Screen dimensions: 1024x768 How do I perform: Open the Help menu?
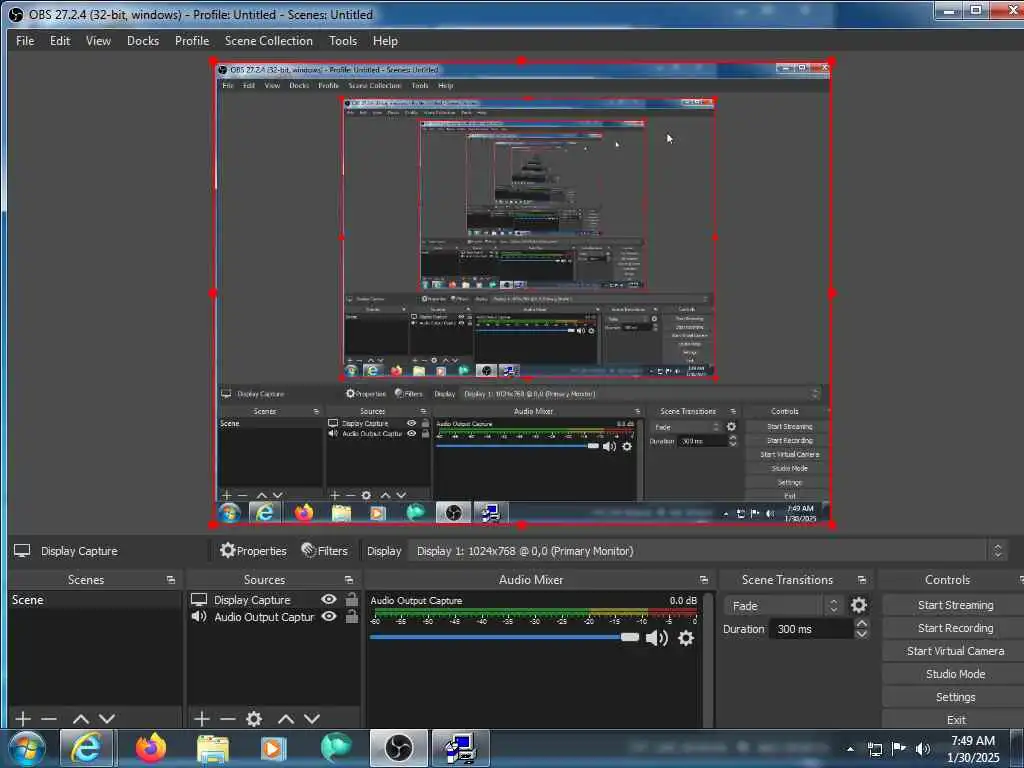point(385,40)
